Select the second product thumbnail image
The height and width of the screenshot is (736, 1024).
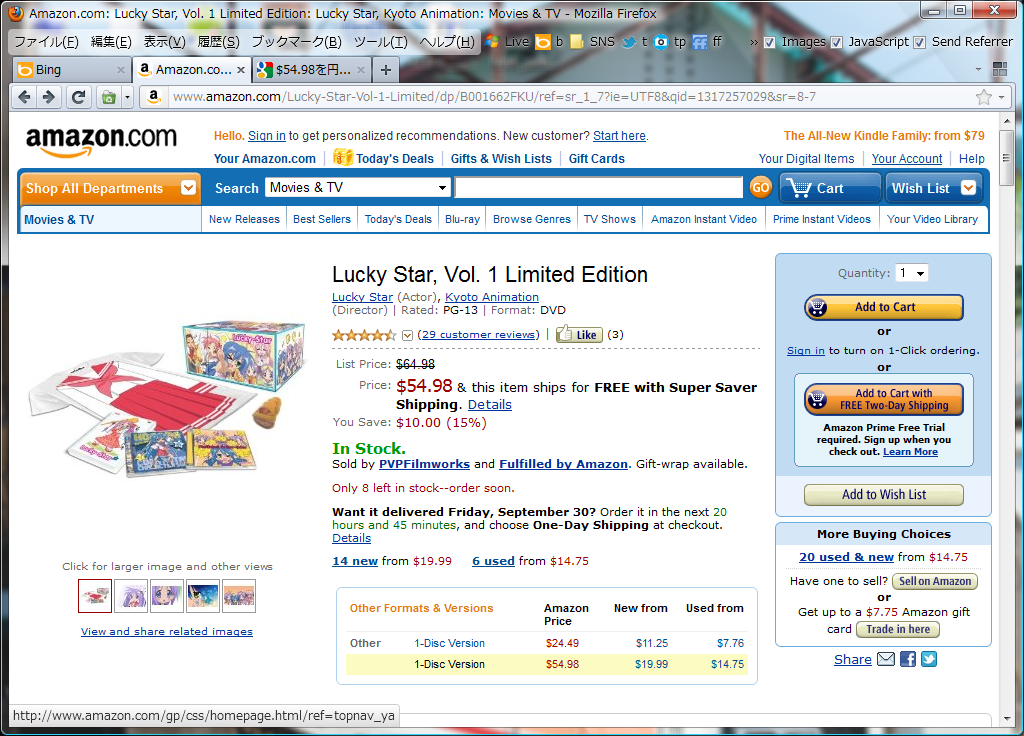tap(131, 596)
